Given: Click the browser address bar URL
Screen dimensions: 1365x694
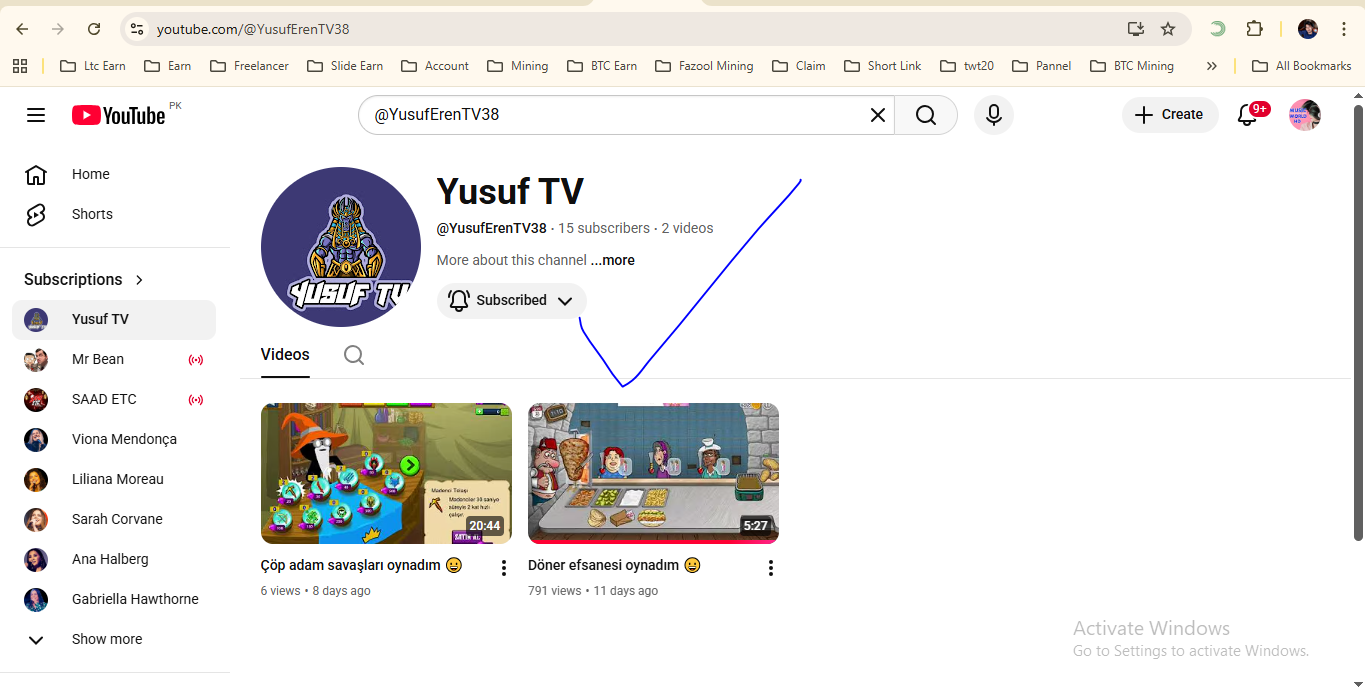Looking at the screenshot, I should pos(253,29).
